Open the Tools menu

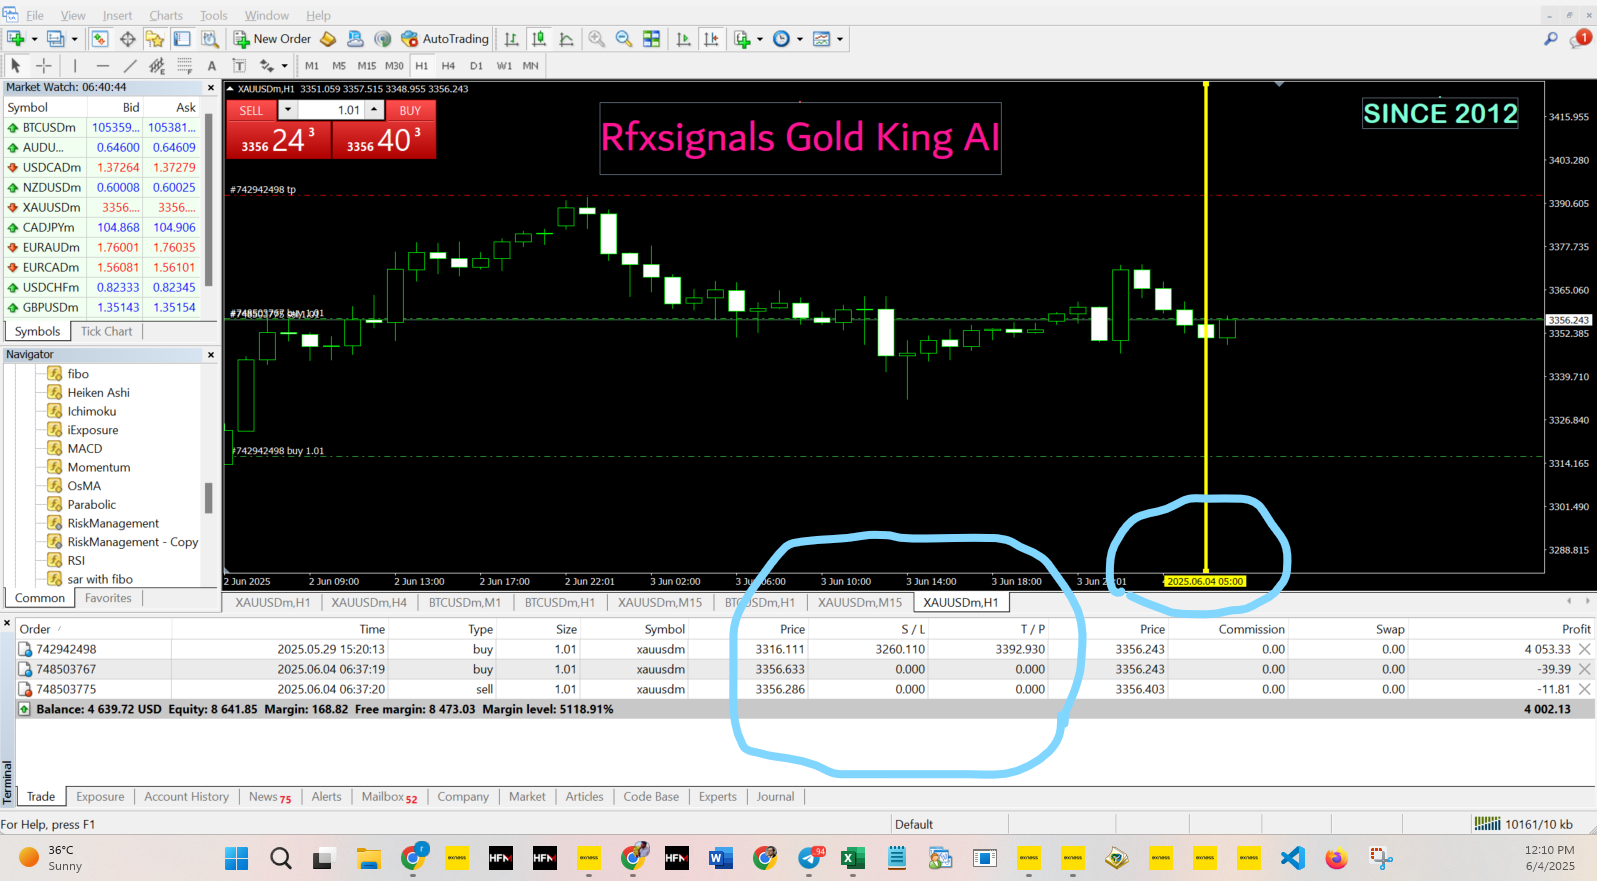(213, 15)
